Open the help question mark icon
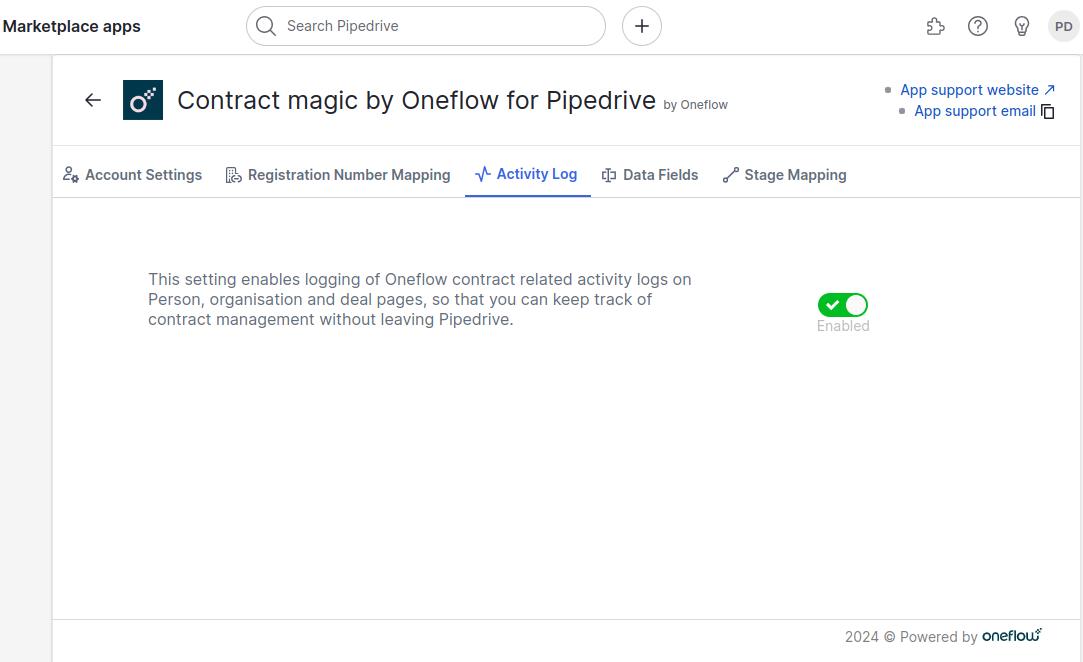This screenshot has width=1083, height=662. pyautogui.click(x=978, y=26)
